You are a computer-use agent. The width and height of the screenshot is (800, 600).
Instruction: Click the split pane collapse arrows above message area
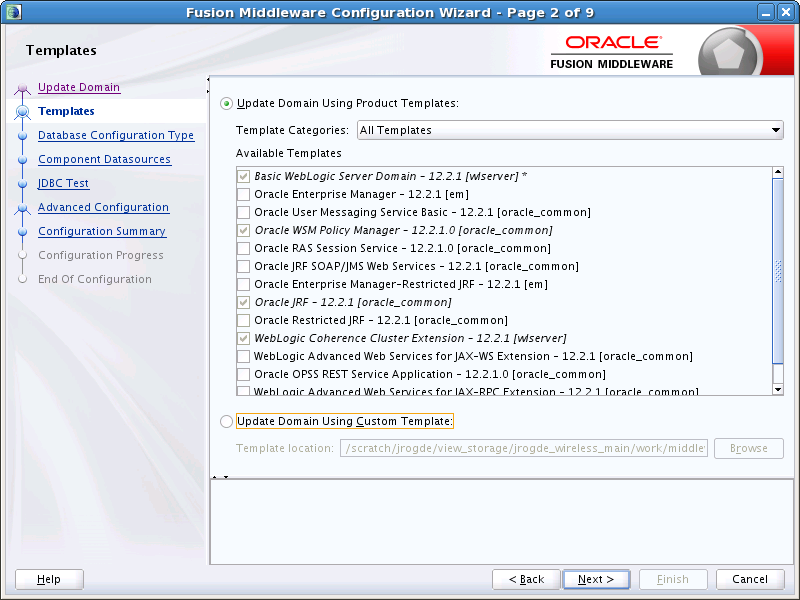(x=220, y=477)
